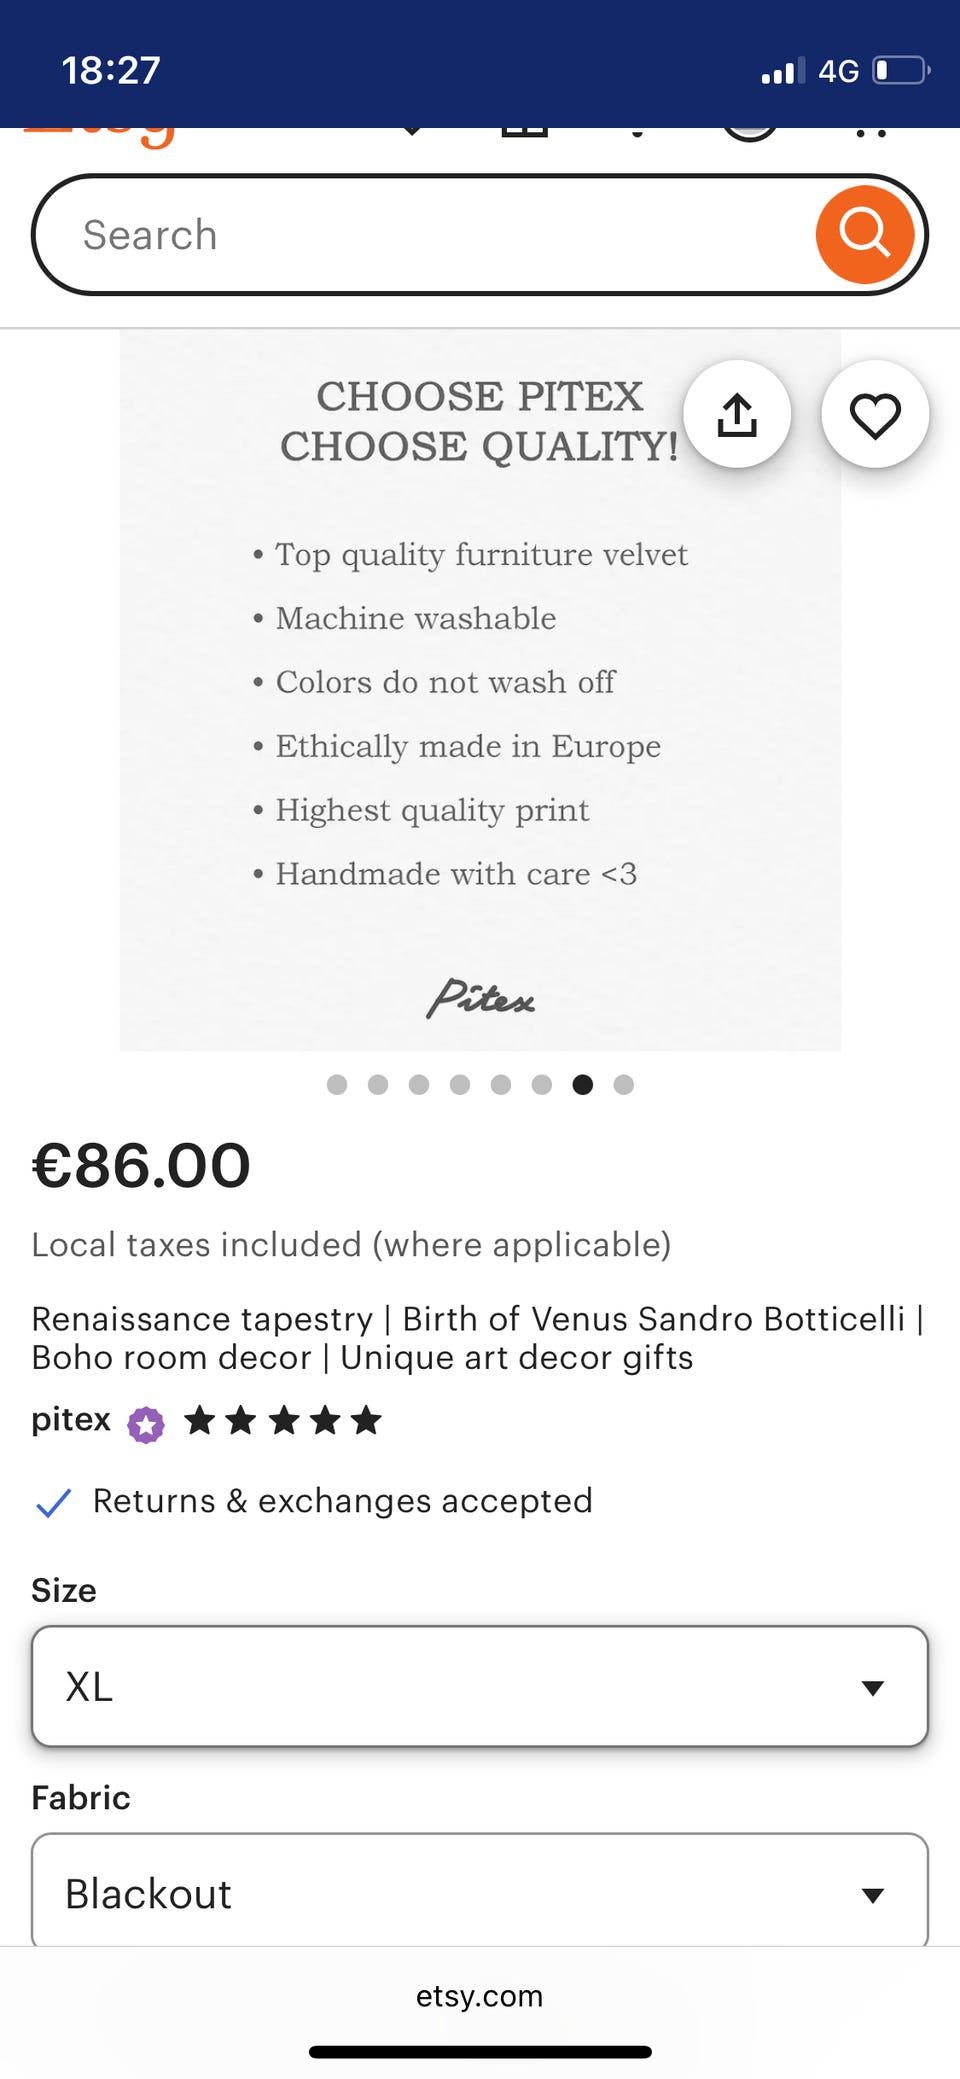
Task: Tap the partially visible Etsy logo
Action: pyautogui.click(x=100, y=137)
